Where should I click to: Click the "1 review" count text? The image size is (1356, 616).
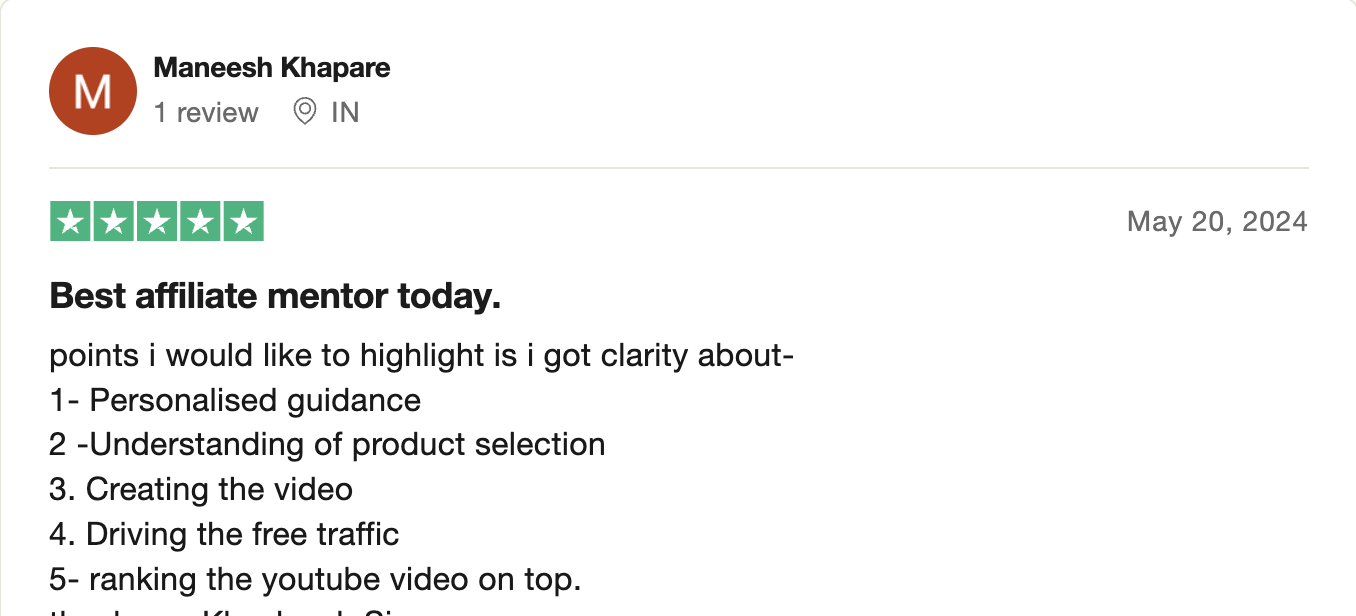click(206, 112)
